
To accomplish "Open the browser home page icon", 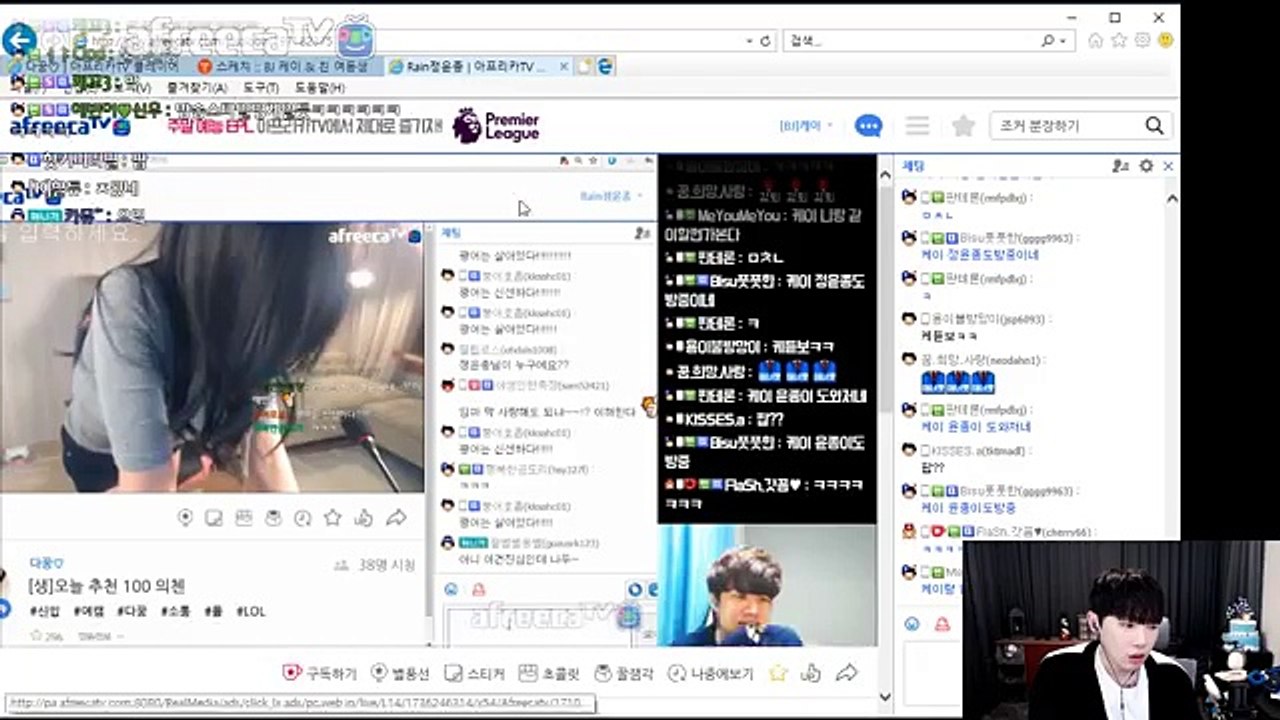I will pyautogui.click(x=1096, y=40).
